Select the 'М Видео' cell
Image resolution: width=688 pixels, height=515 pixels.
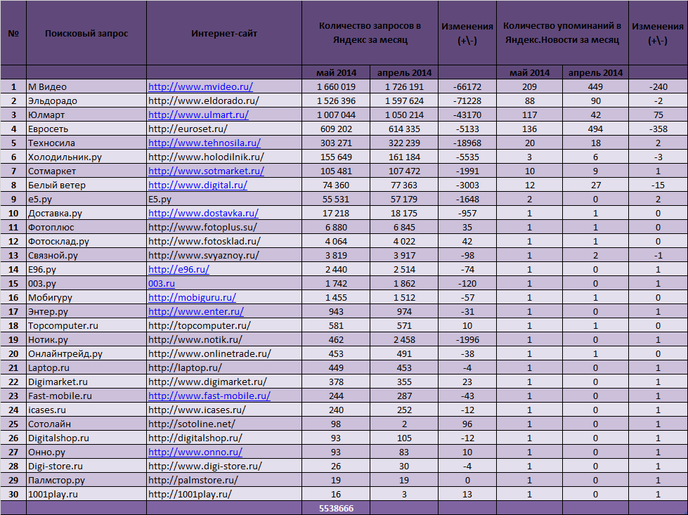click(x=86, y=87)
